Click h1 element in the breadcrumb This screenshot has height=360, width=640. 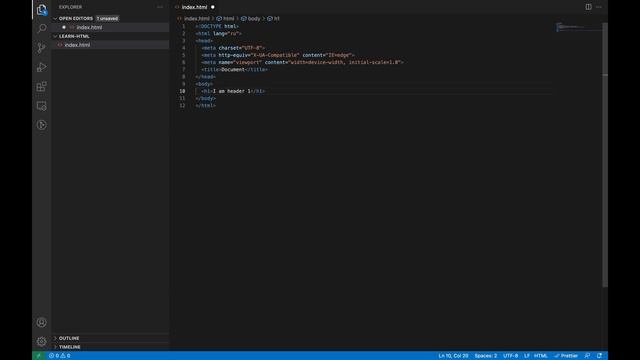point(273,19)
